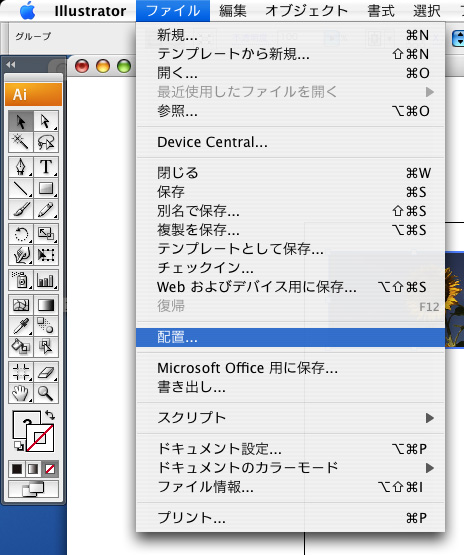The width and height of the screenshot is (464, 555).
Task: Select the Paintbrush tool
Action: [21, 209]
